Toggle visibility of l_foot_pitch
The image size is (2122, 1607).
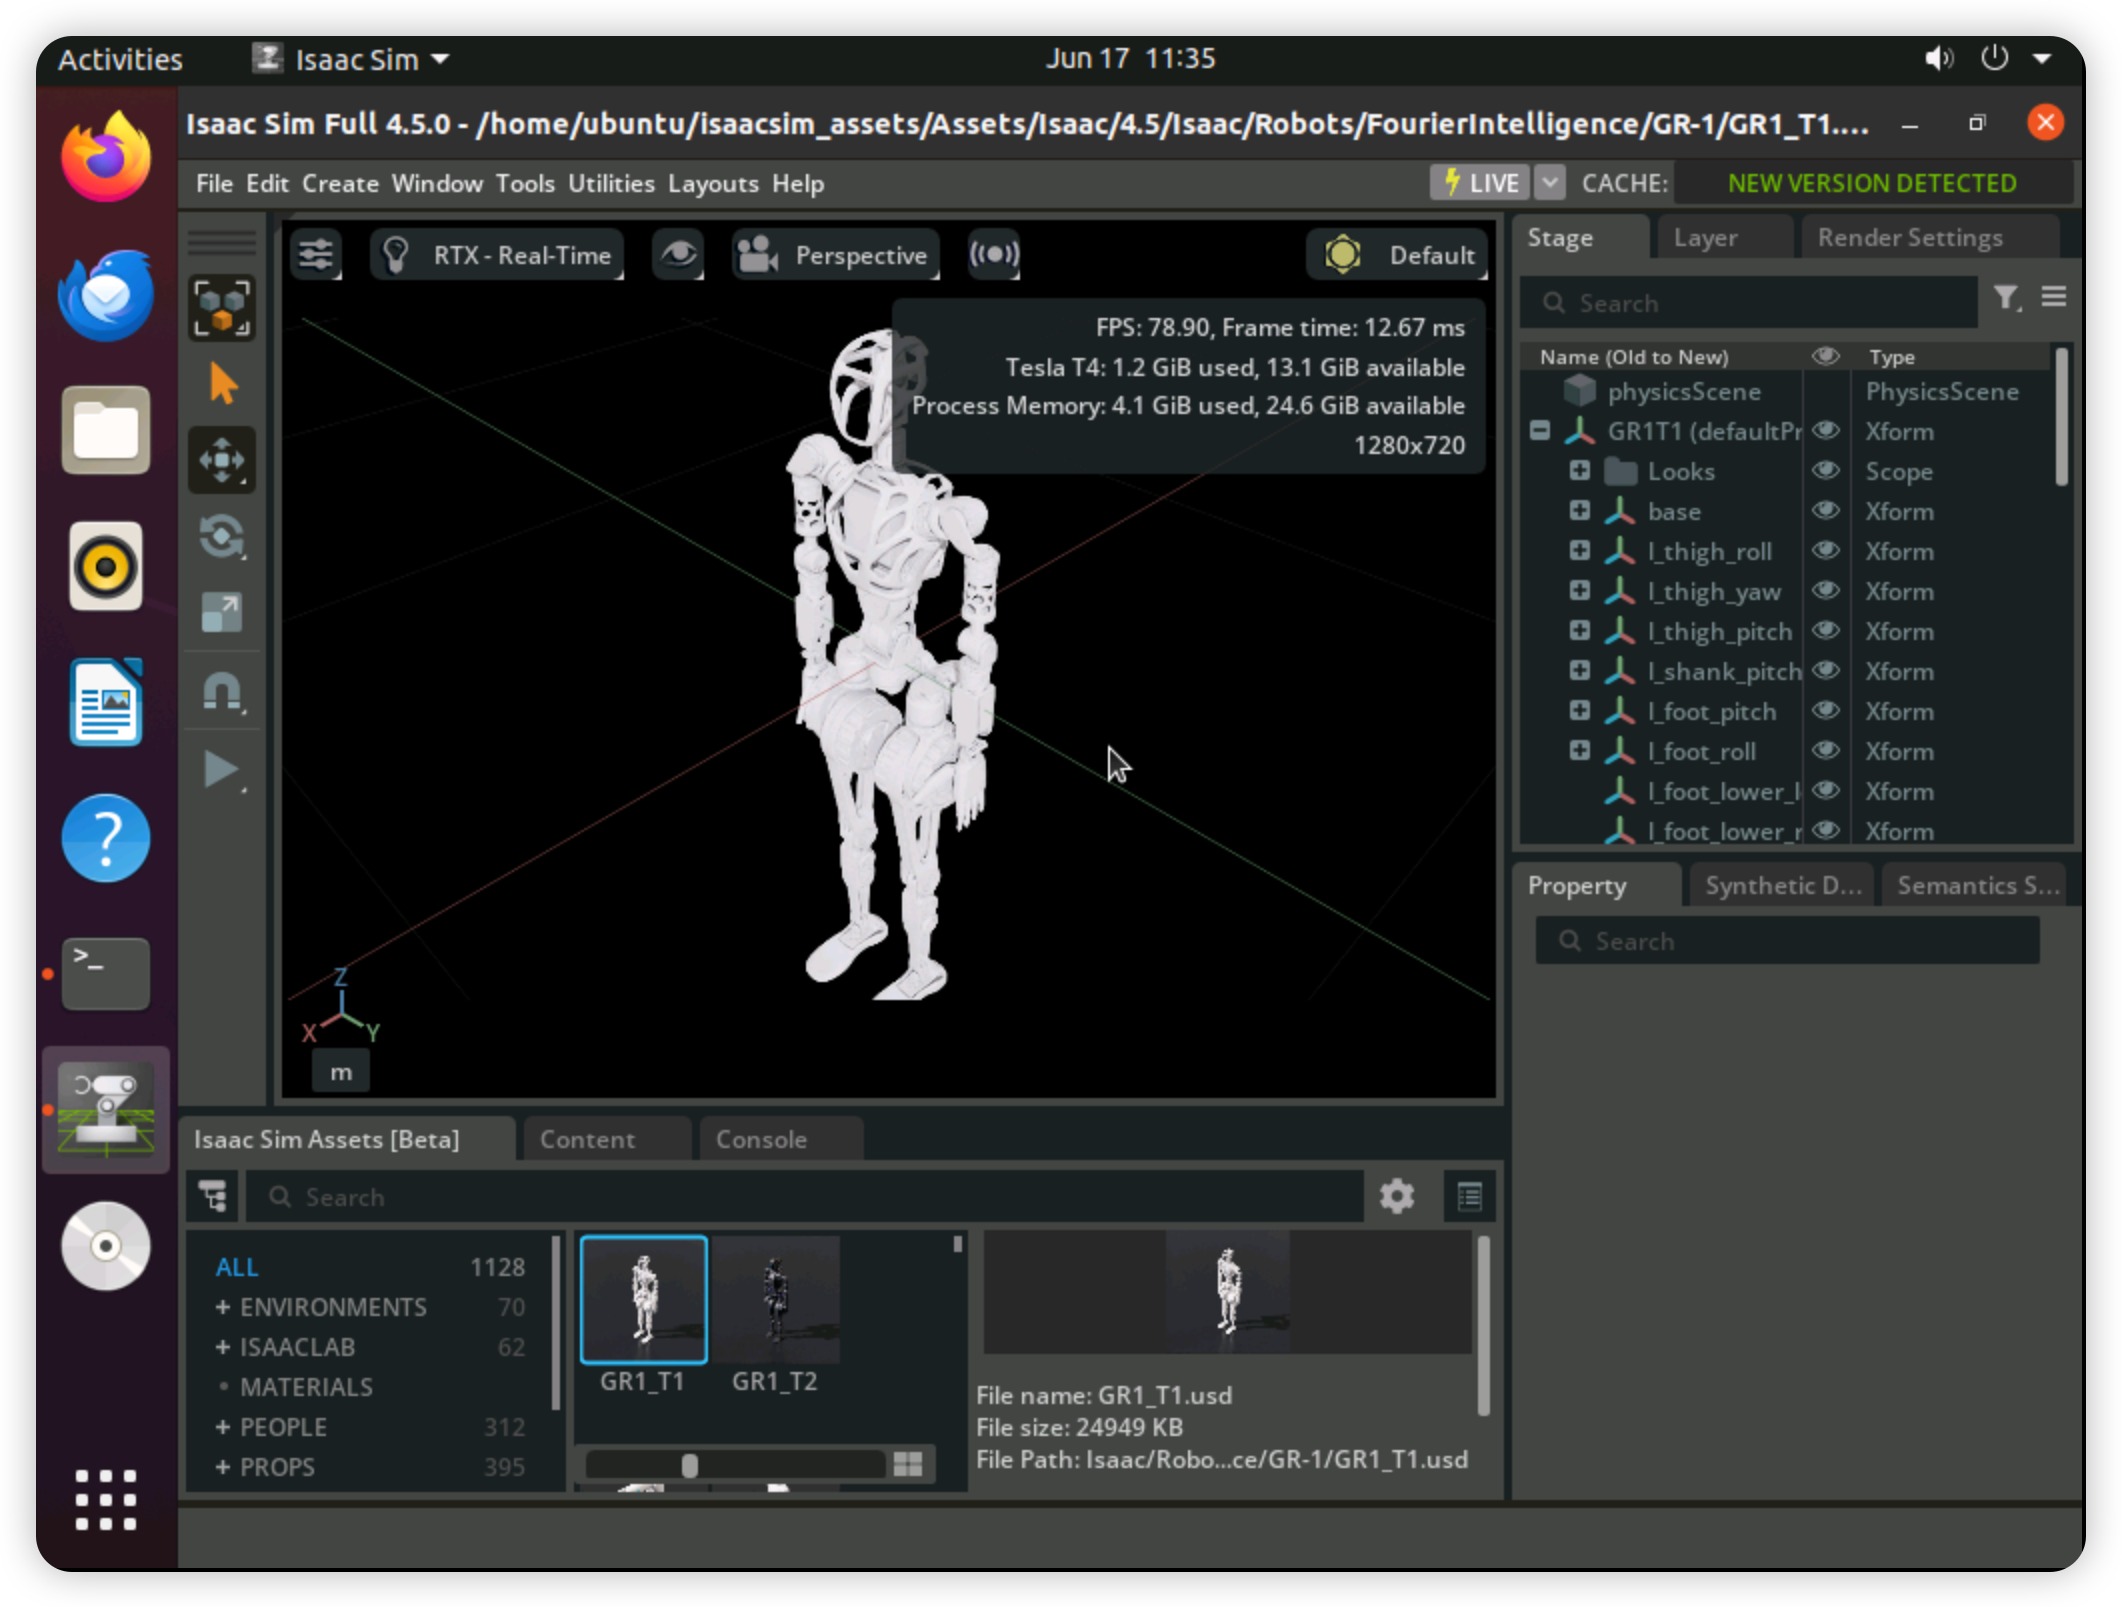coord(1826,711)
